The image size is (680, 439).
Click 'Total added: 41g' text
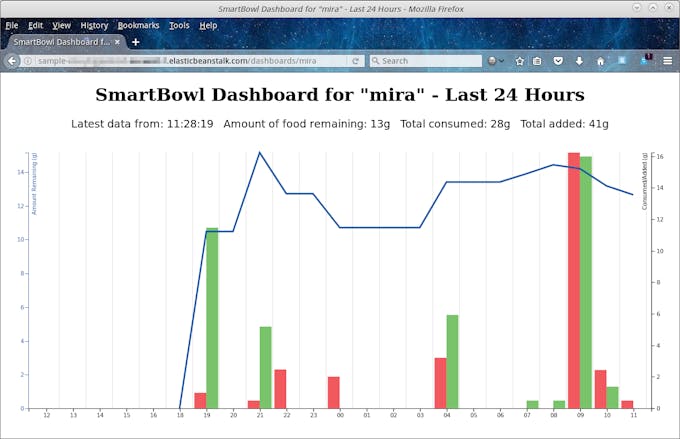(564, 124)
